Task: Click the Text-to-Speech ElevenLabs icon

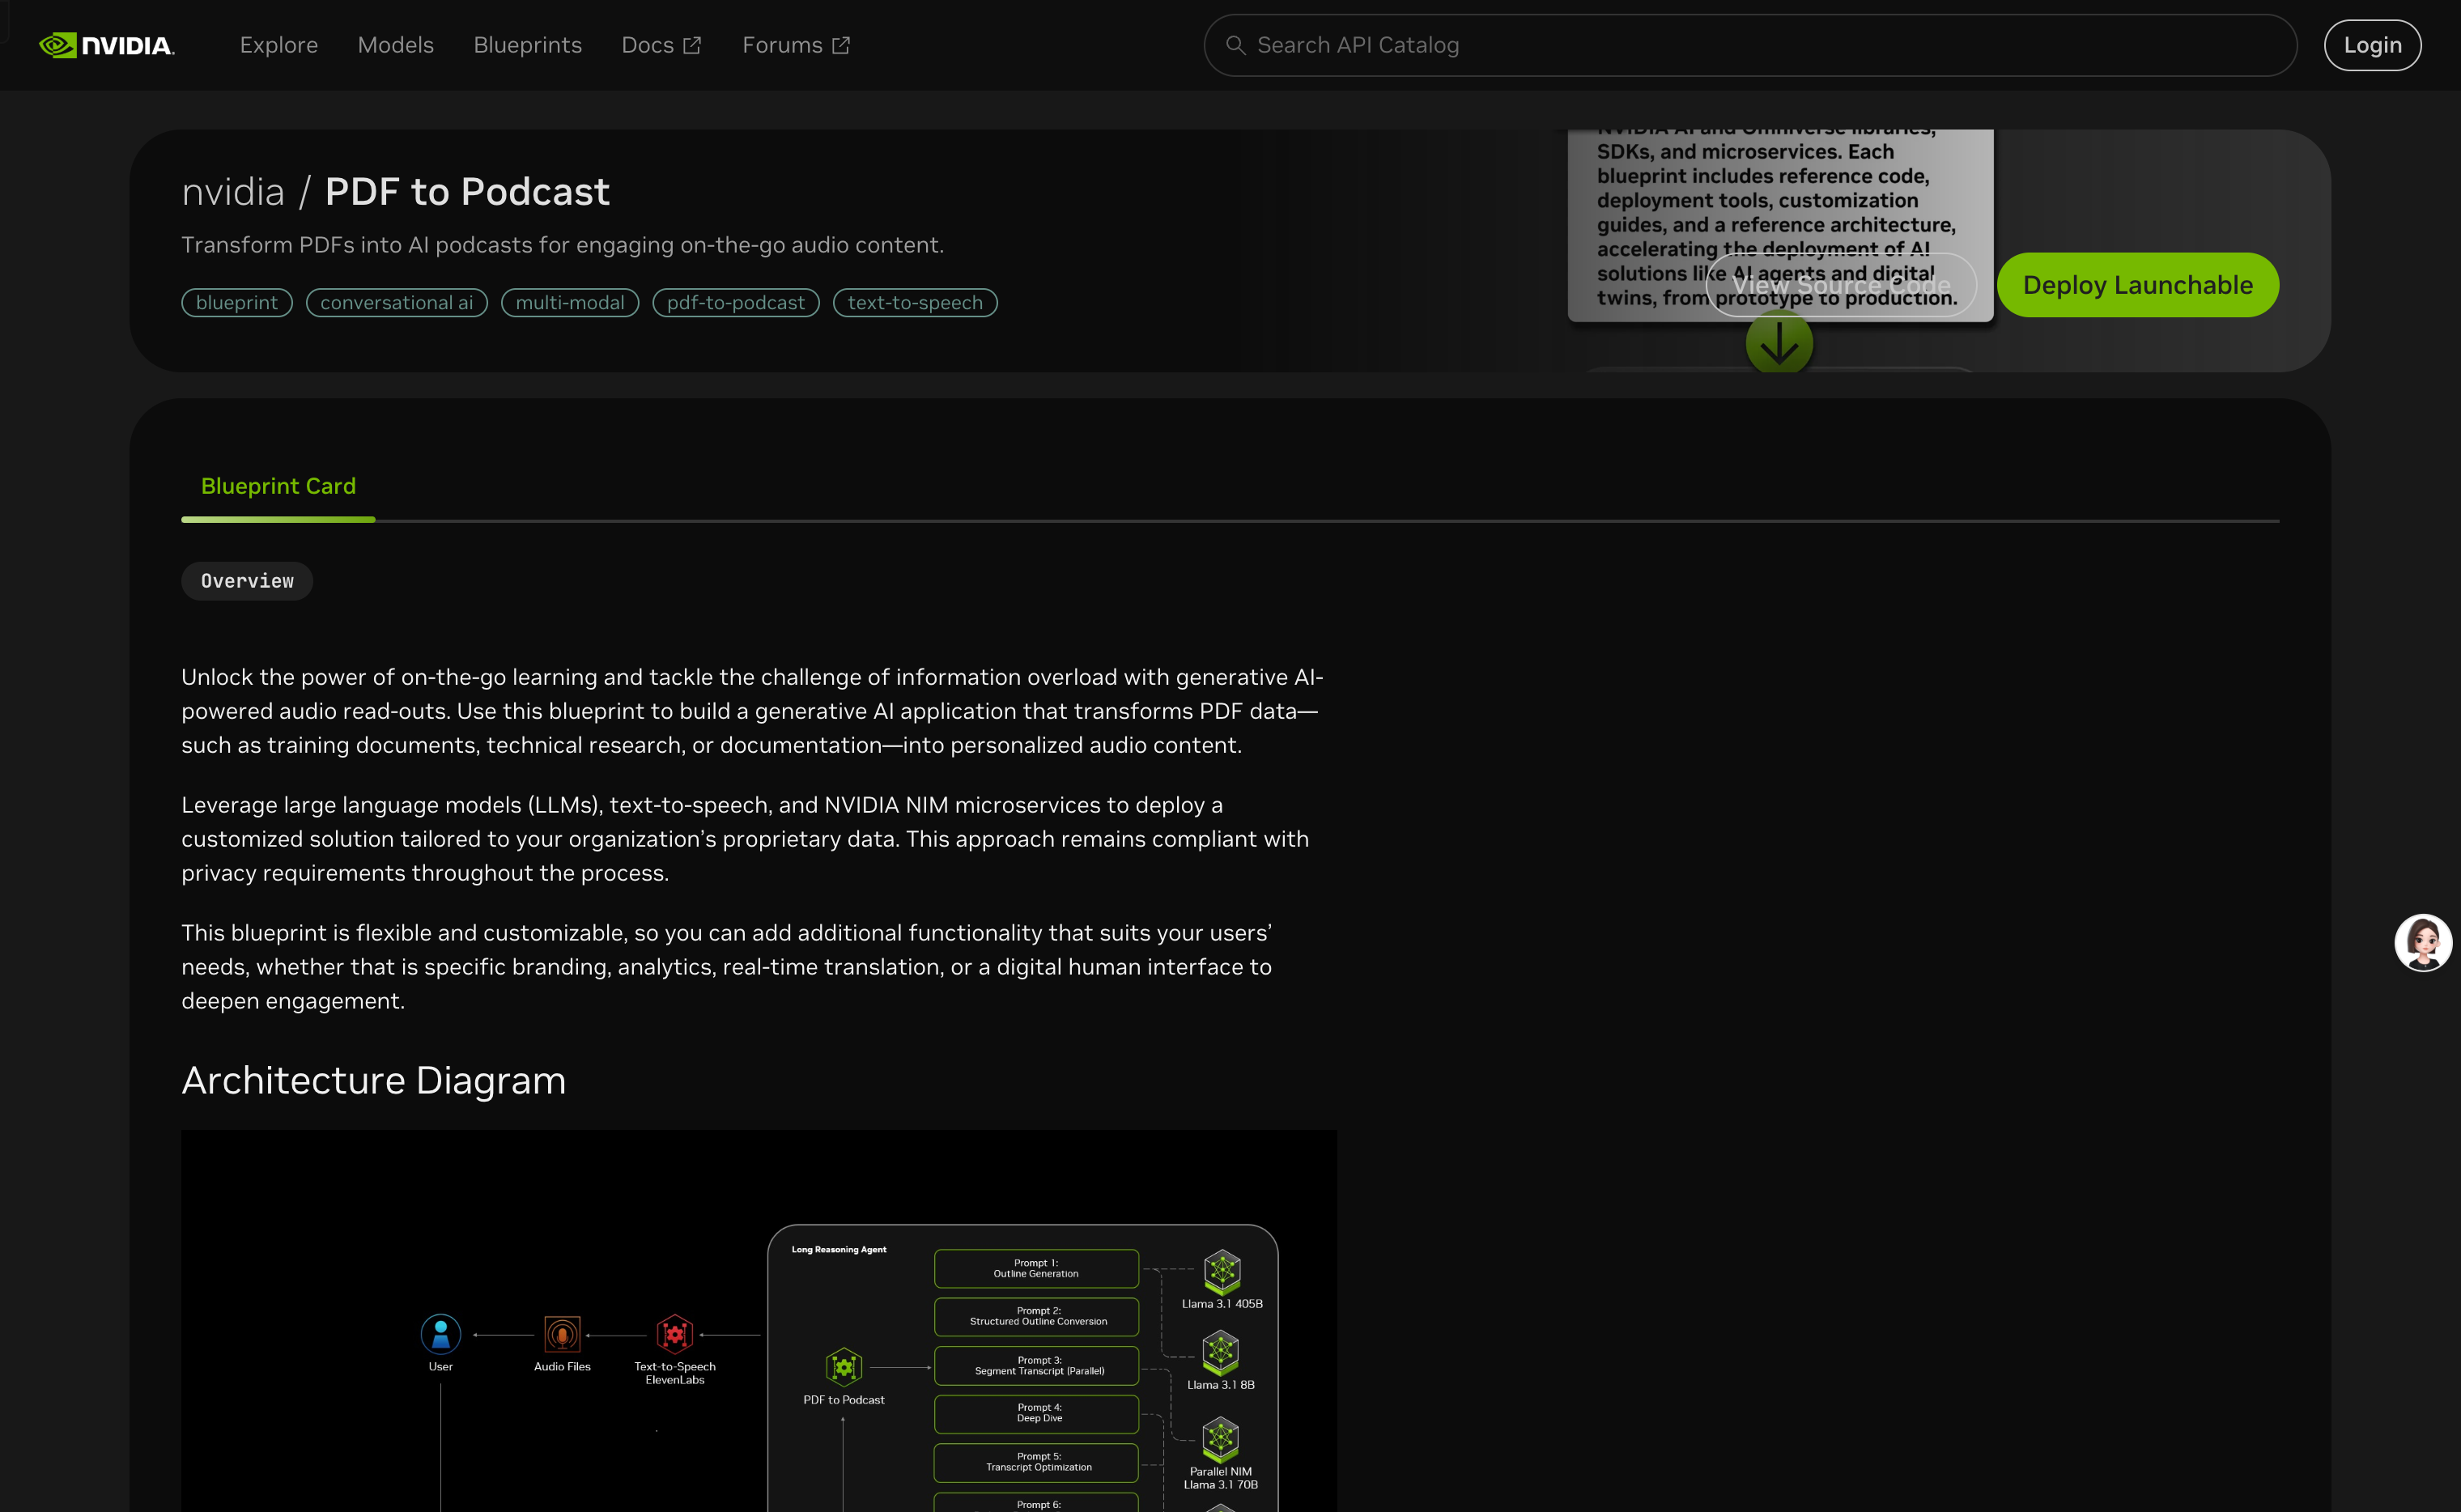Action: [675, 1334]
